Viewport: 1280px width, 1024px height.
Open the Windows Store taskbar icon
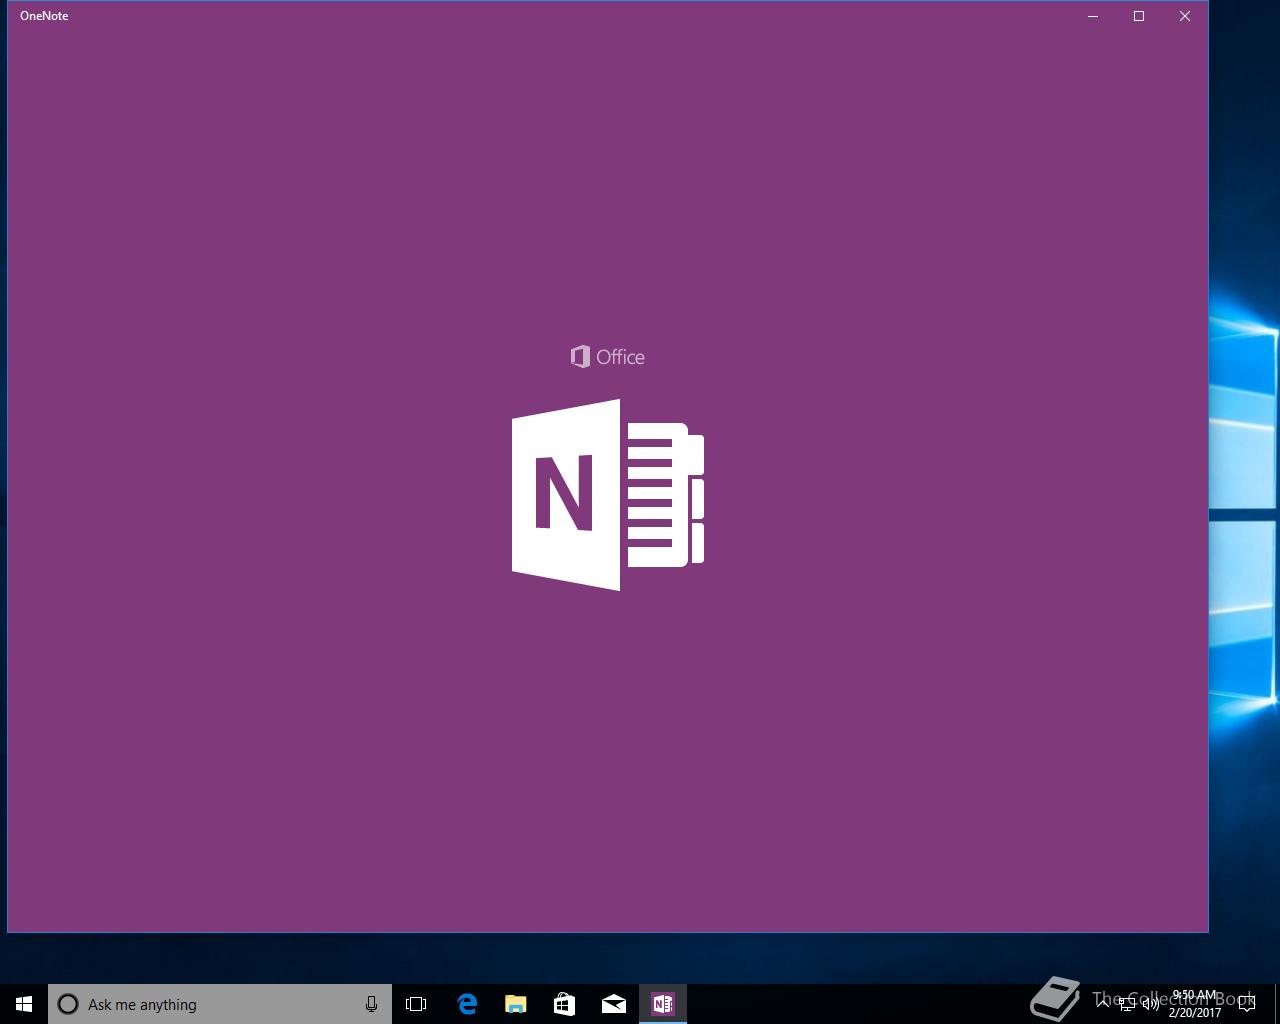pyautogui.click(x=565, y=1004)
